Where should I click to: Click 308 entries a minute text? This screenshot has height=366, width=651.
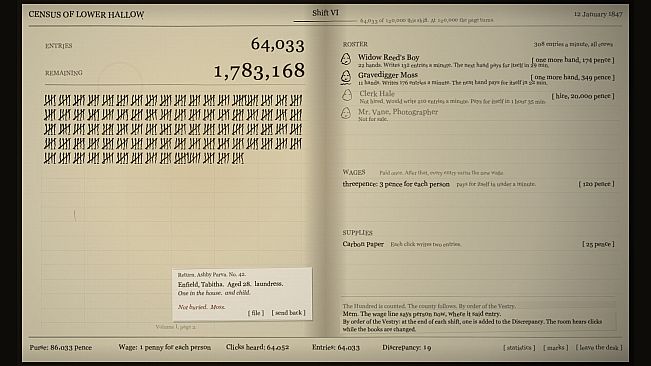(573, 44)
